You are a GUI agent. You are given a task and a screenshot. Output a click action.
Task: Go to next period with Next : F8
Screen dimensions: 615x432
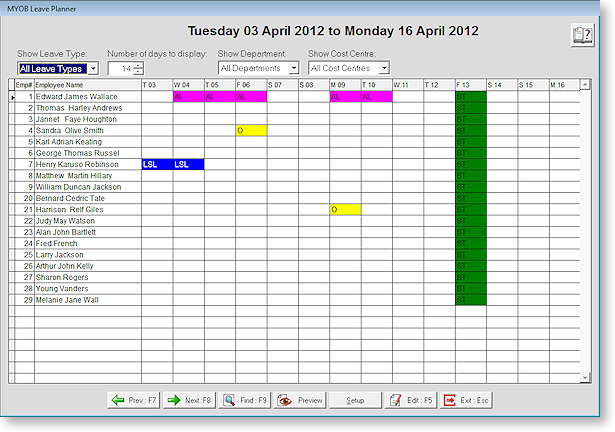(189, 399)
